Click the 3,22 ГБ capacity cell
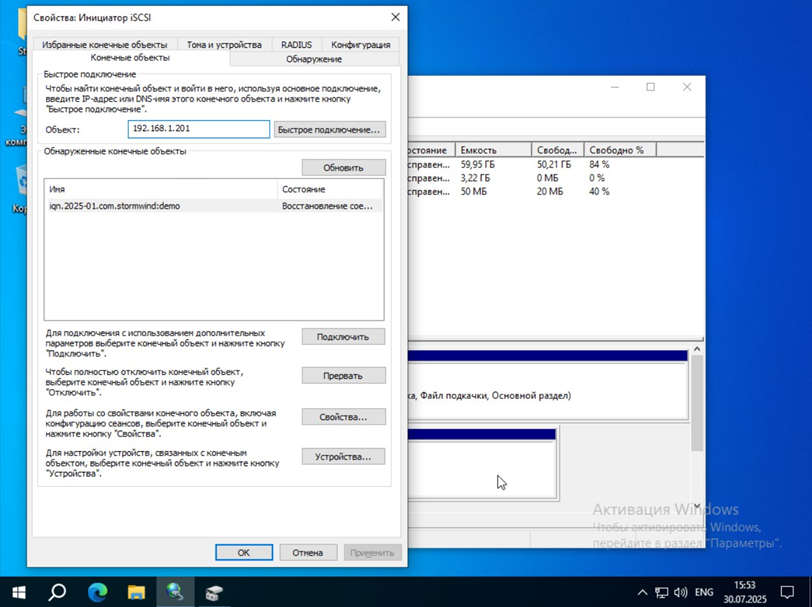Screen dimensions: 812x607 point(475,178)
